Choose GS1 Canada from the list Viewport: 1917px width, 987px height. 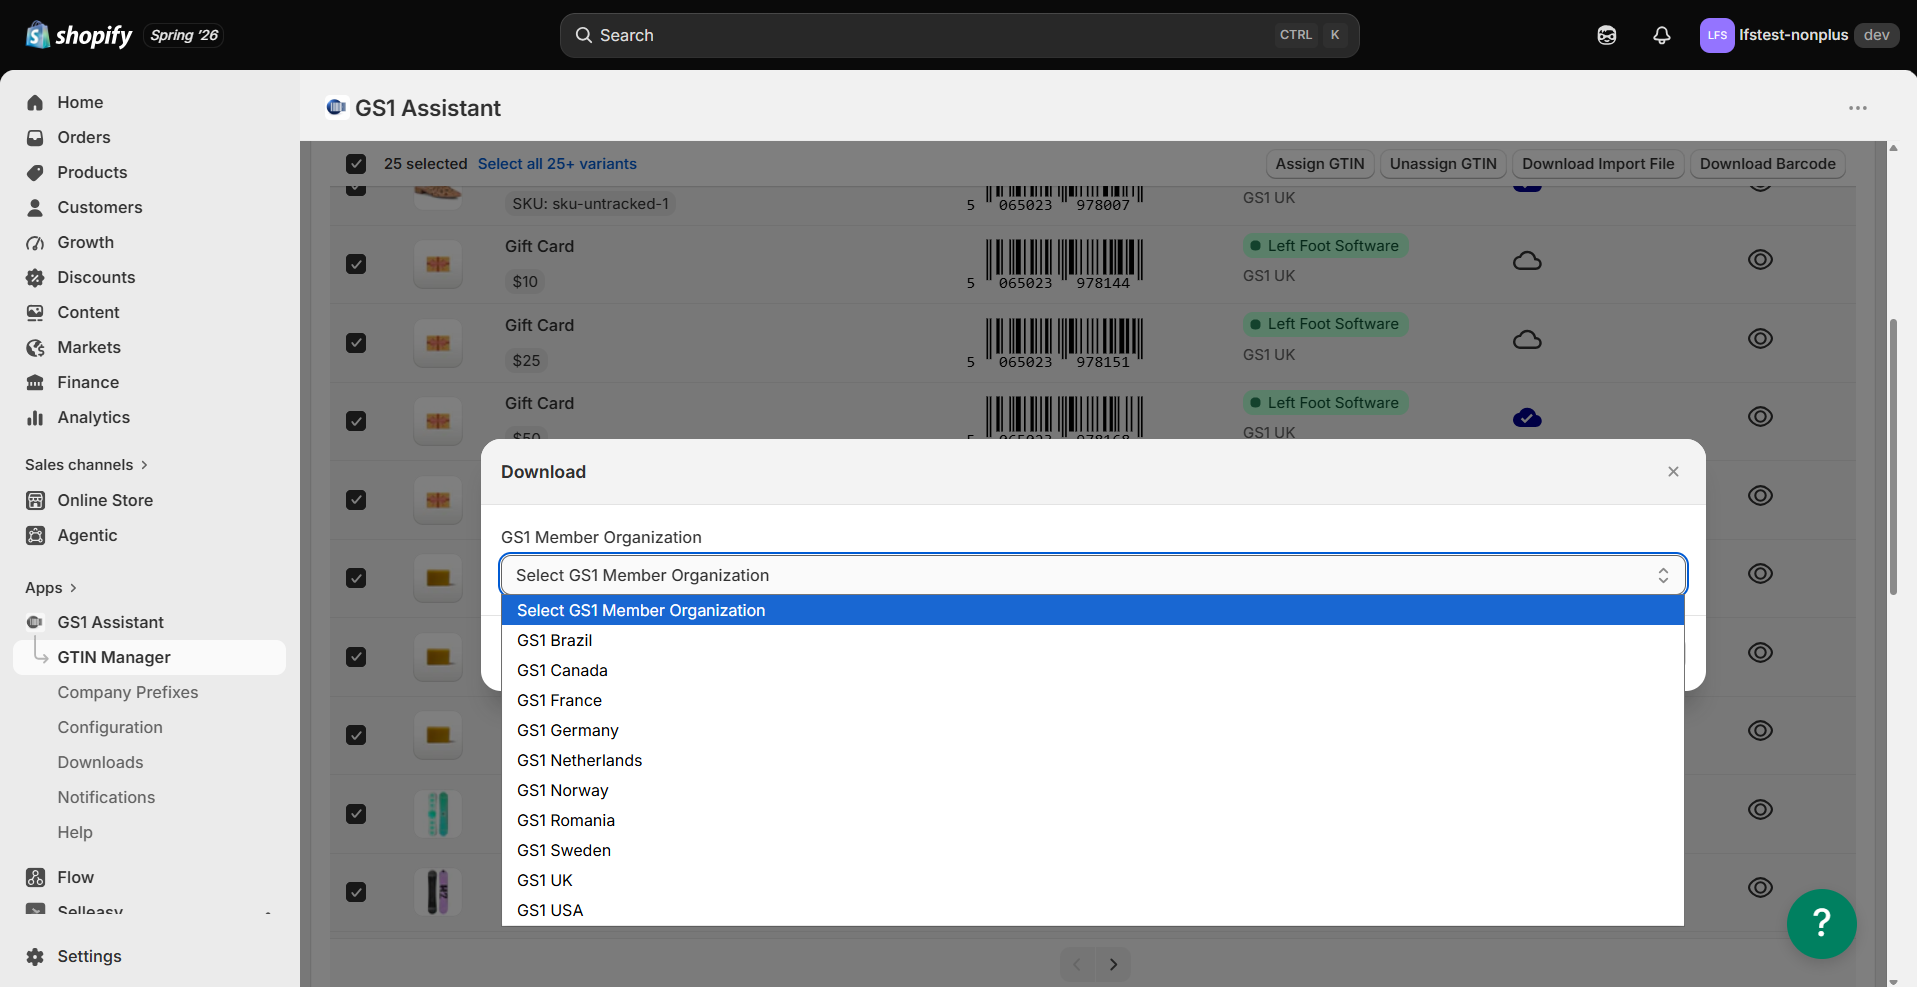click(x=1093, y=670)
